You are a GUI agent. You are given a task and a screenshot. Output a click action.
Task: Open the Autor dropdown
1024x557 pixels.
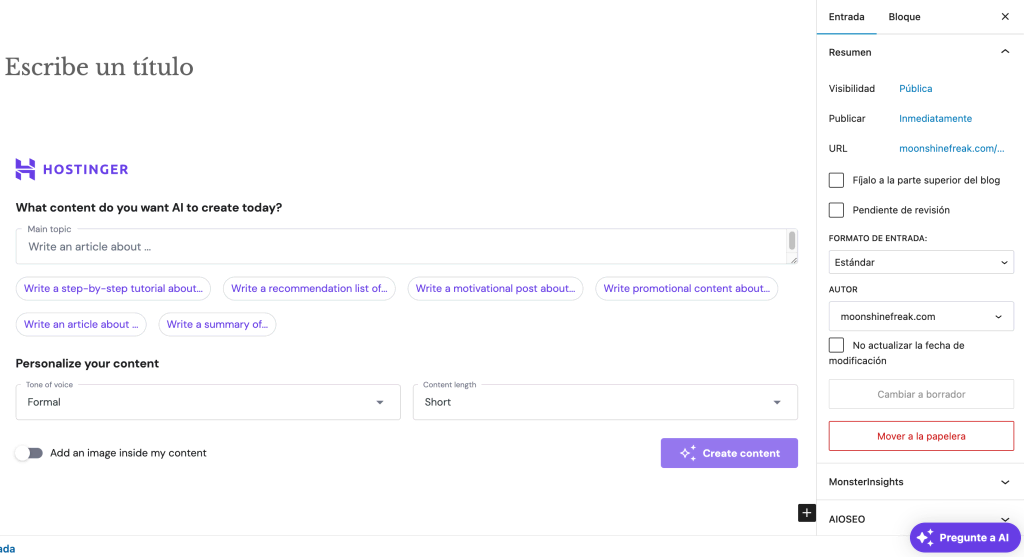coord(921,317)
